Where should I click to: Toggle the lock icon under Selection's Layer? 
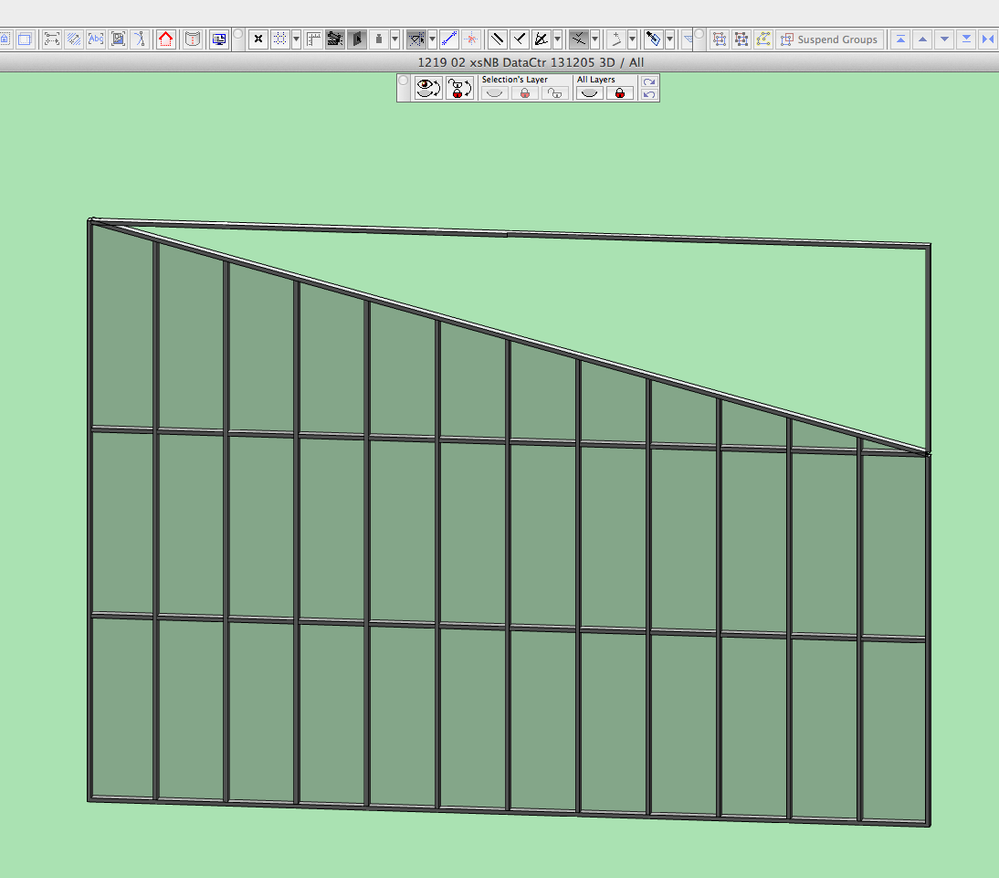[524, 91]
